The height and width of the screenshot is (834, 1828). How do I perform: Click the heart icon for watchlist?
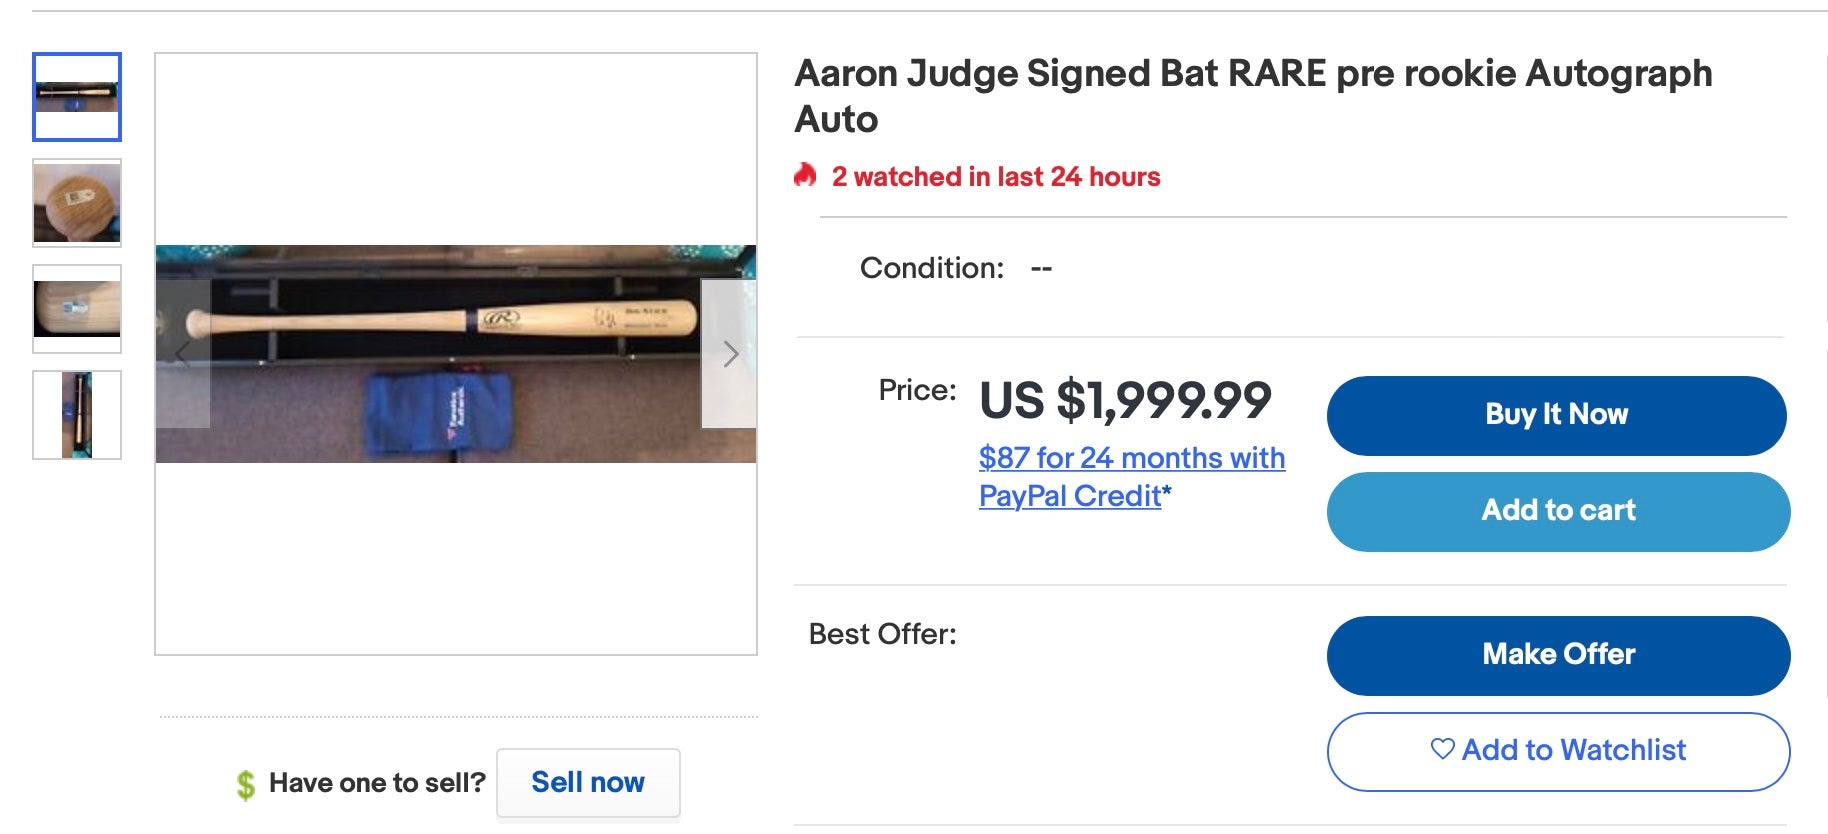1442,749
